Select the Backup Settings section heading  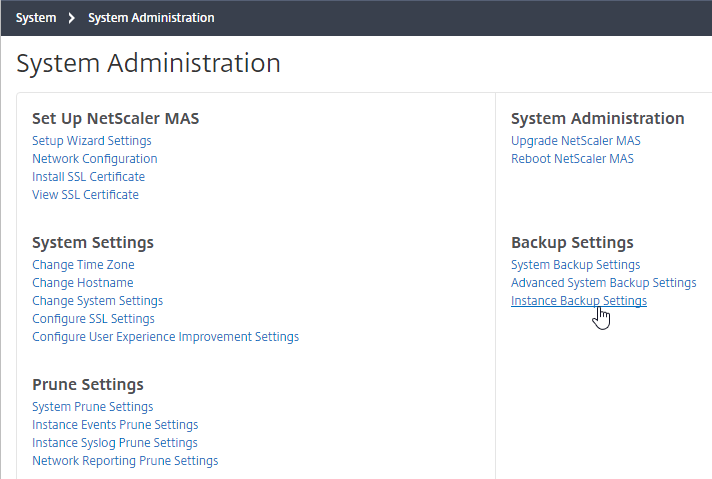pos(572,243)
